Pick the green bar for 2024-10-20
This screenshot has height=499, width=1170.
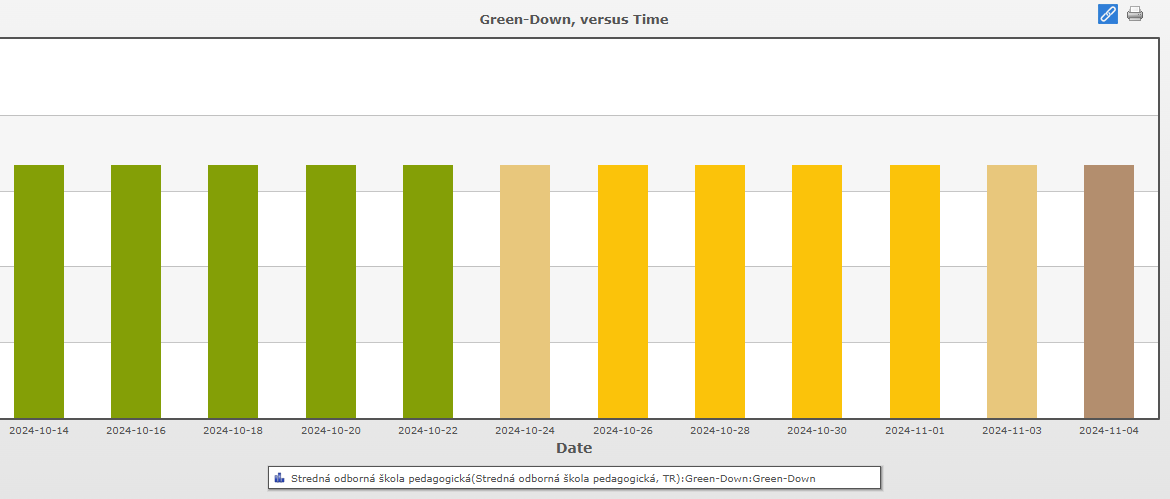pos(331,291)
